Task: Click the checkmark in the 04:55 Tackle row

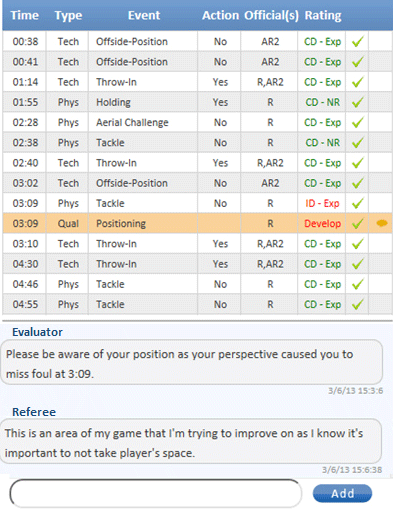Action: point(357,304)
